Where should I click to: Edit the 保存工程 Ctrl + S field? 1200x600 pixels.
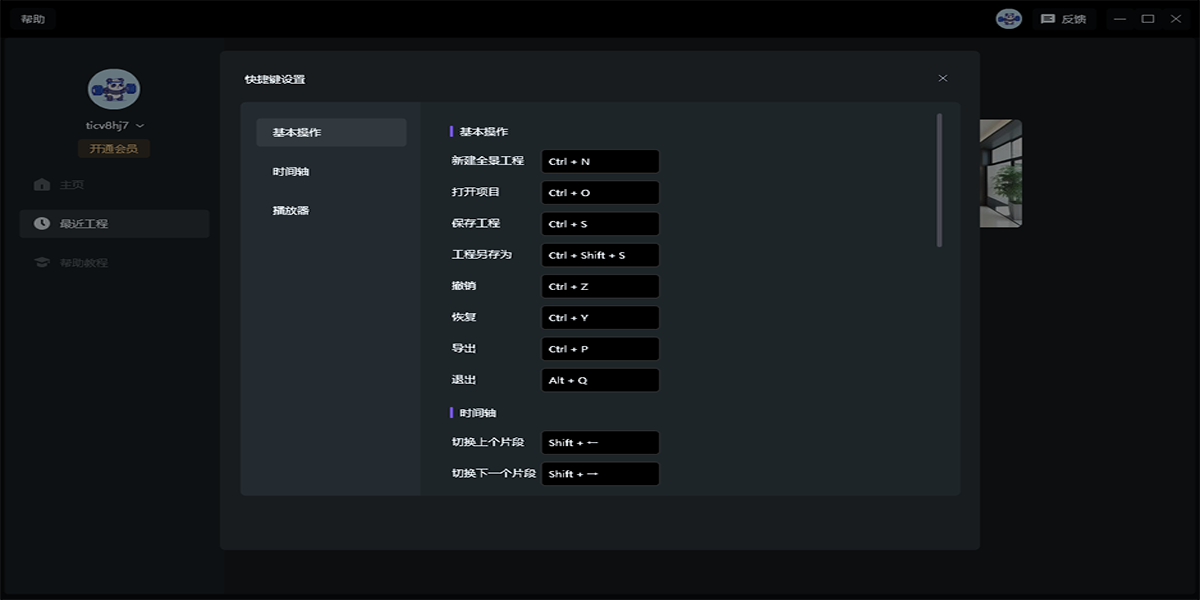click(x=600, y=224)
